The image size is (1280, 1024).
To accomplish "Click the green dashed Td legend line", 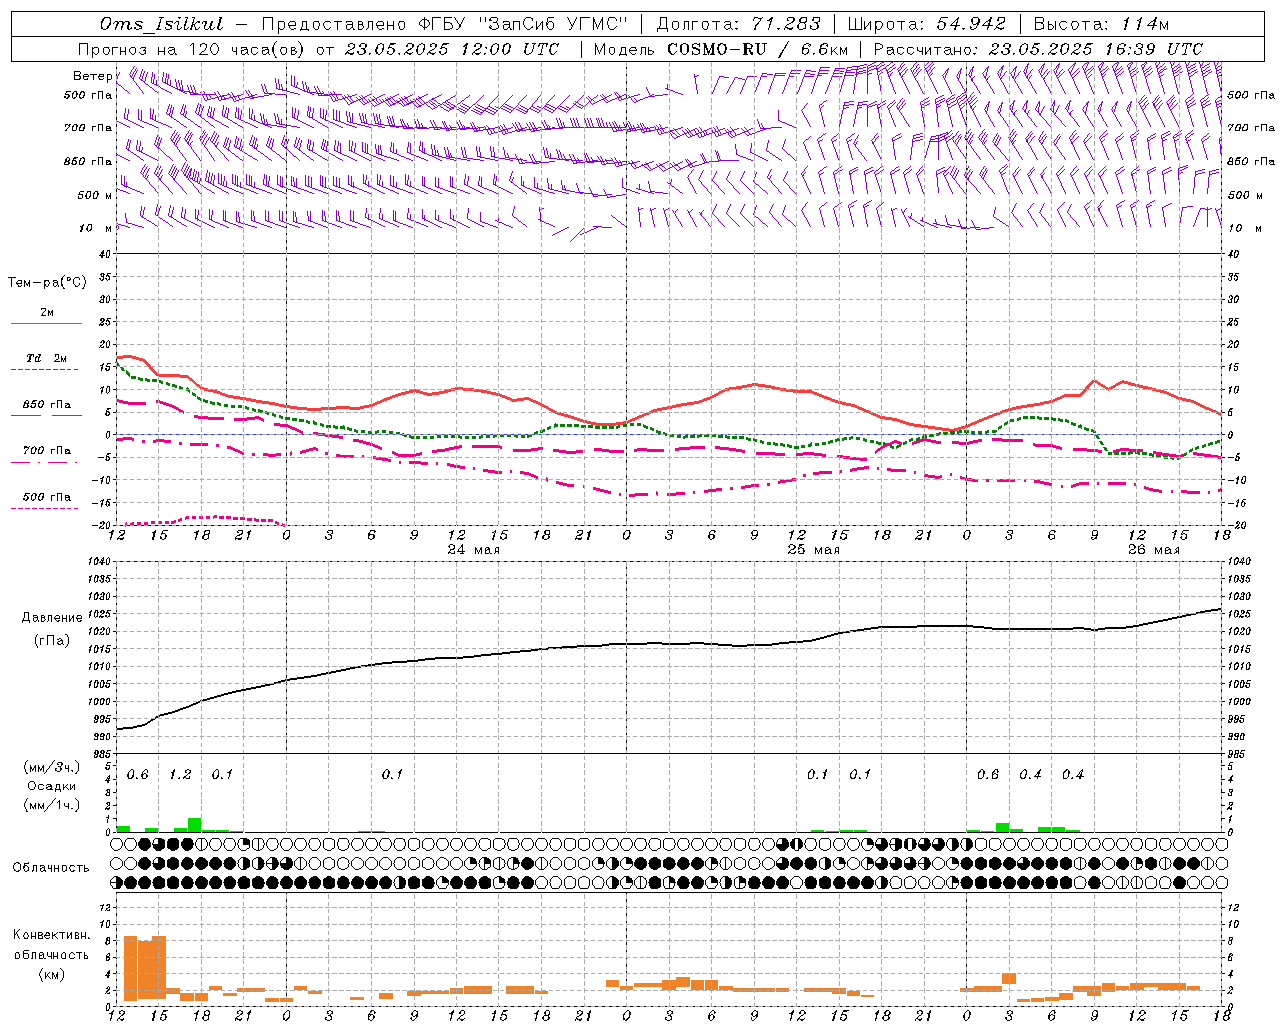I will pyautogui.click(x=46, y=369).
